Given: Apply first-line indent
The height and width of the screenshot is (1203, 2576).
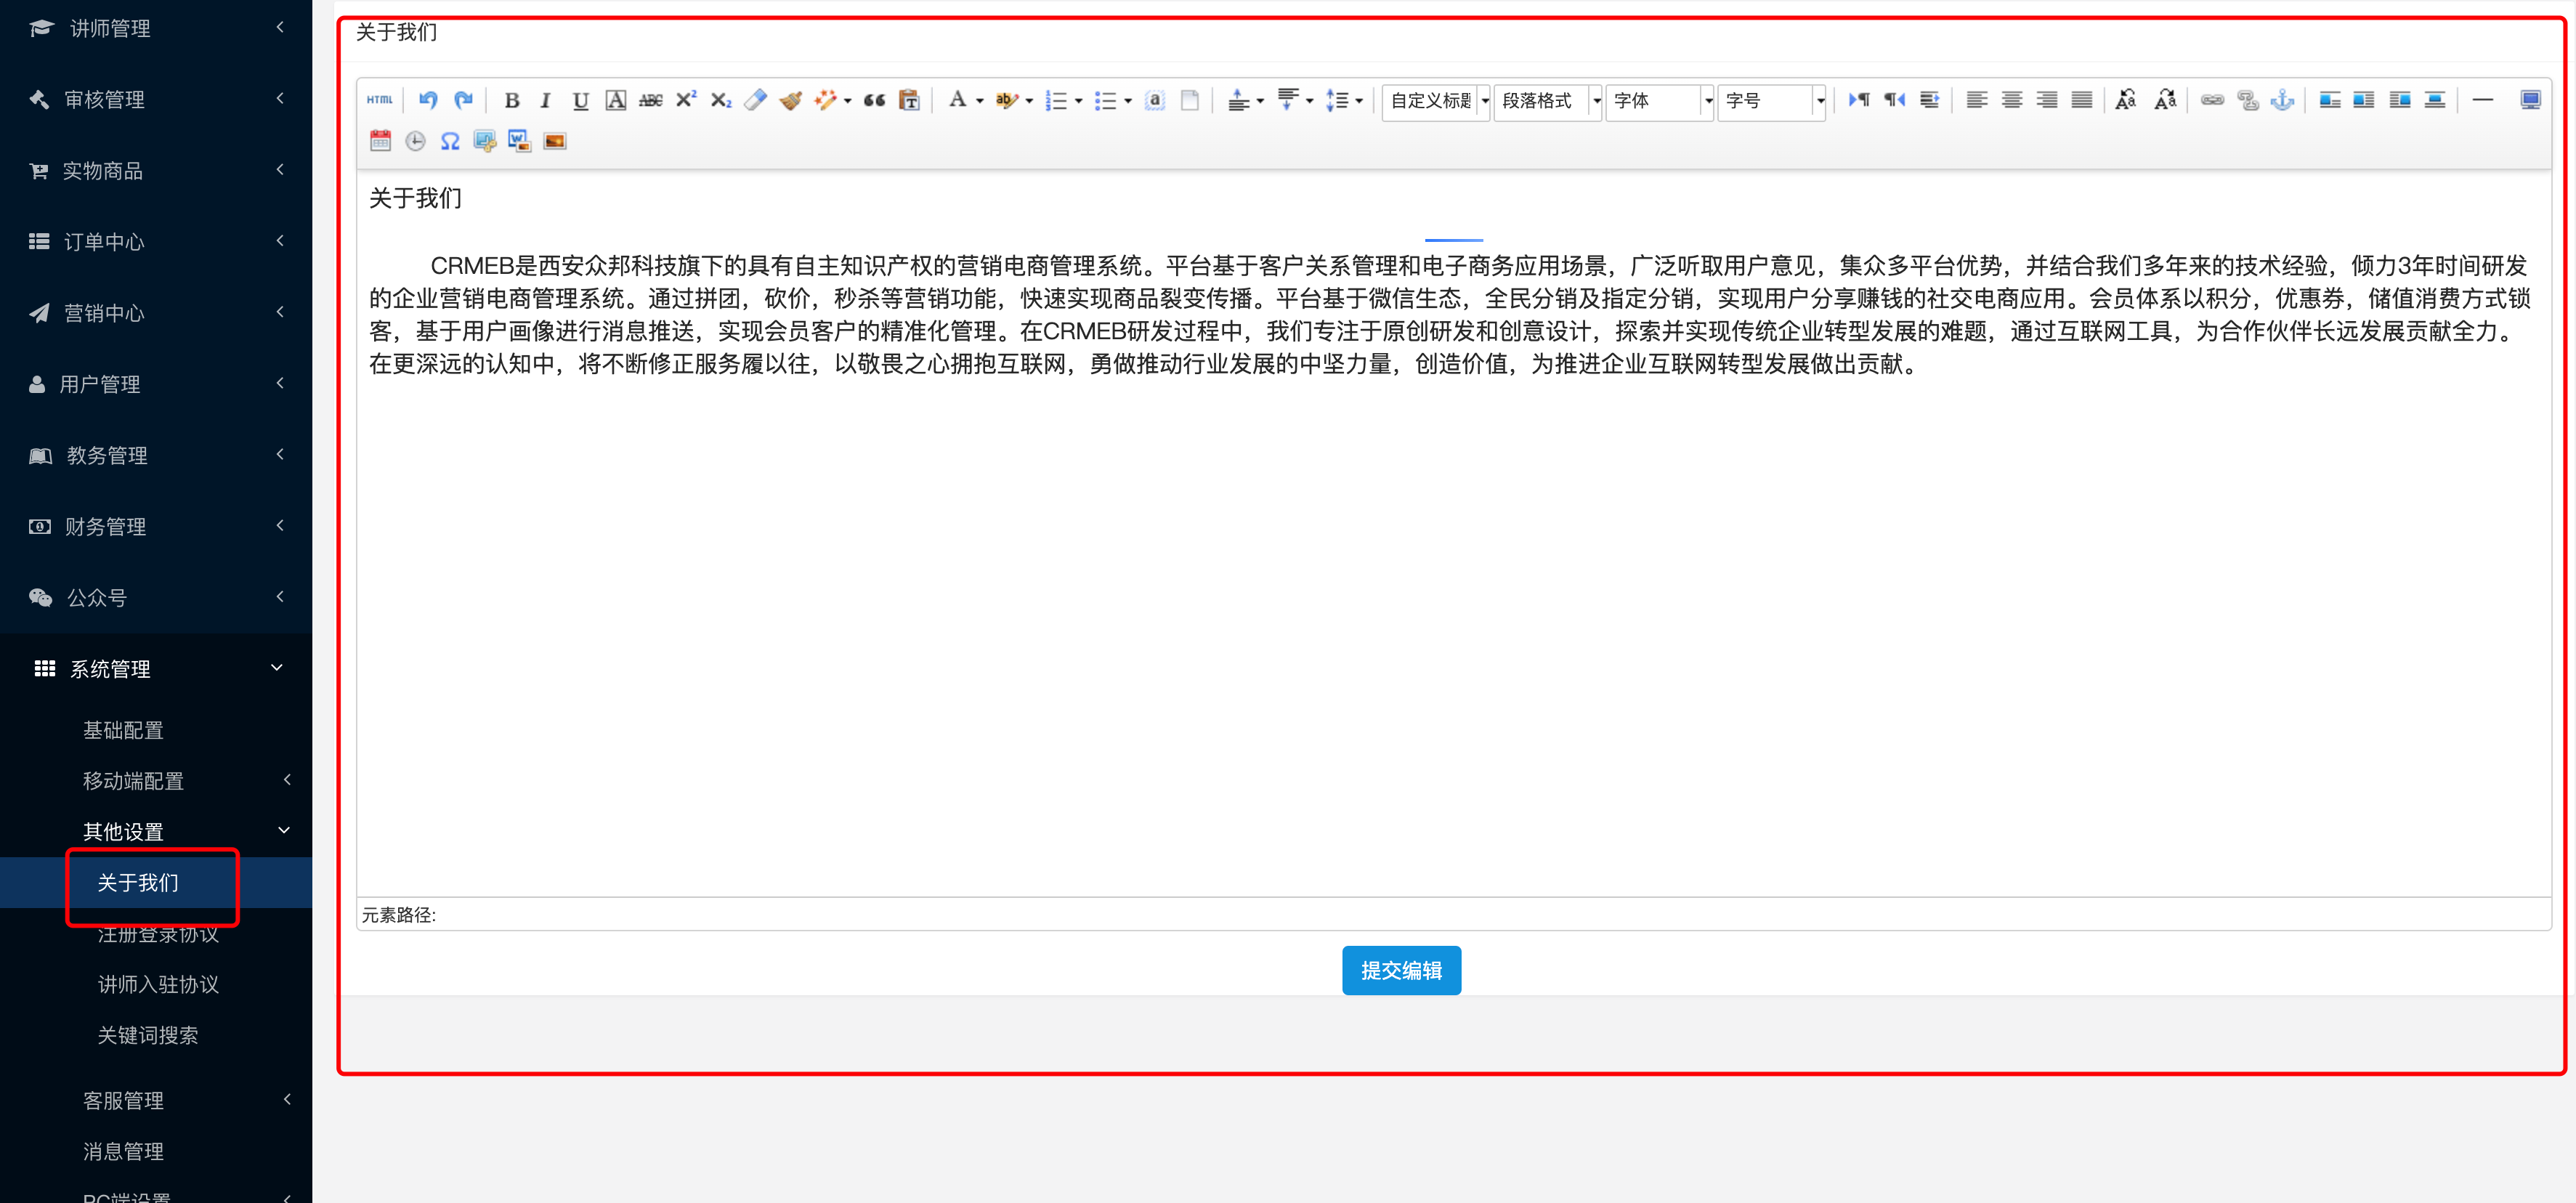Looking at the screenshot, I should pyautogui.click(x=1929, y=100).
